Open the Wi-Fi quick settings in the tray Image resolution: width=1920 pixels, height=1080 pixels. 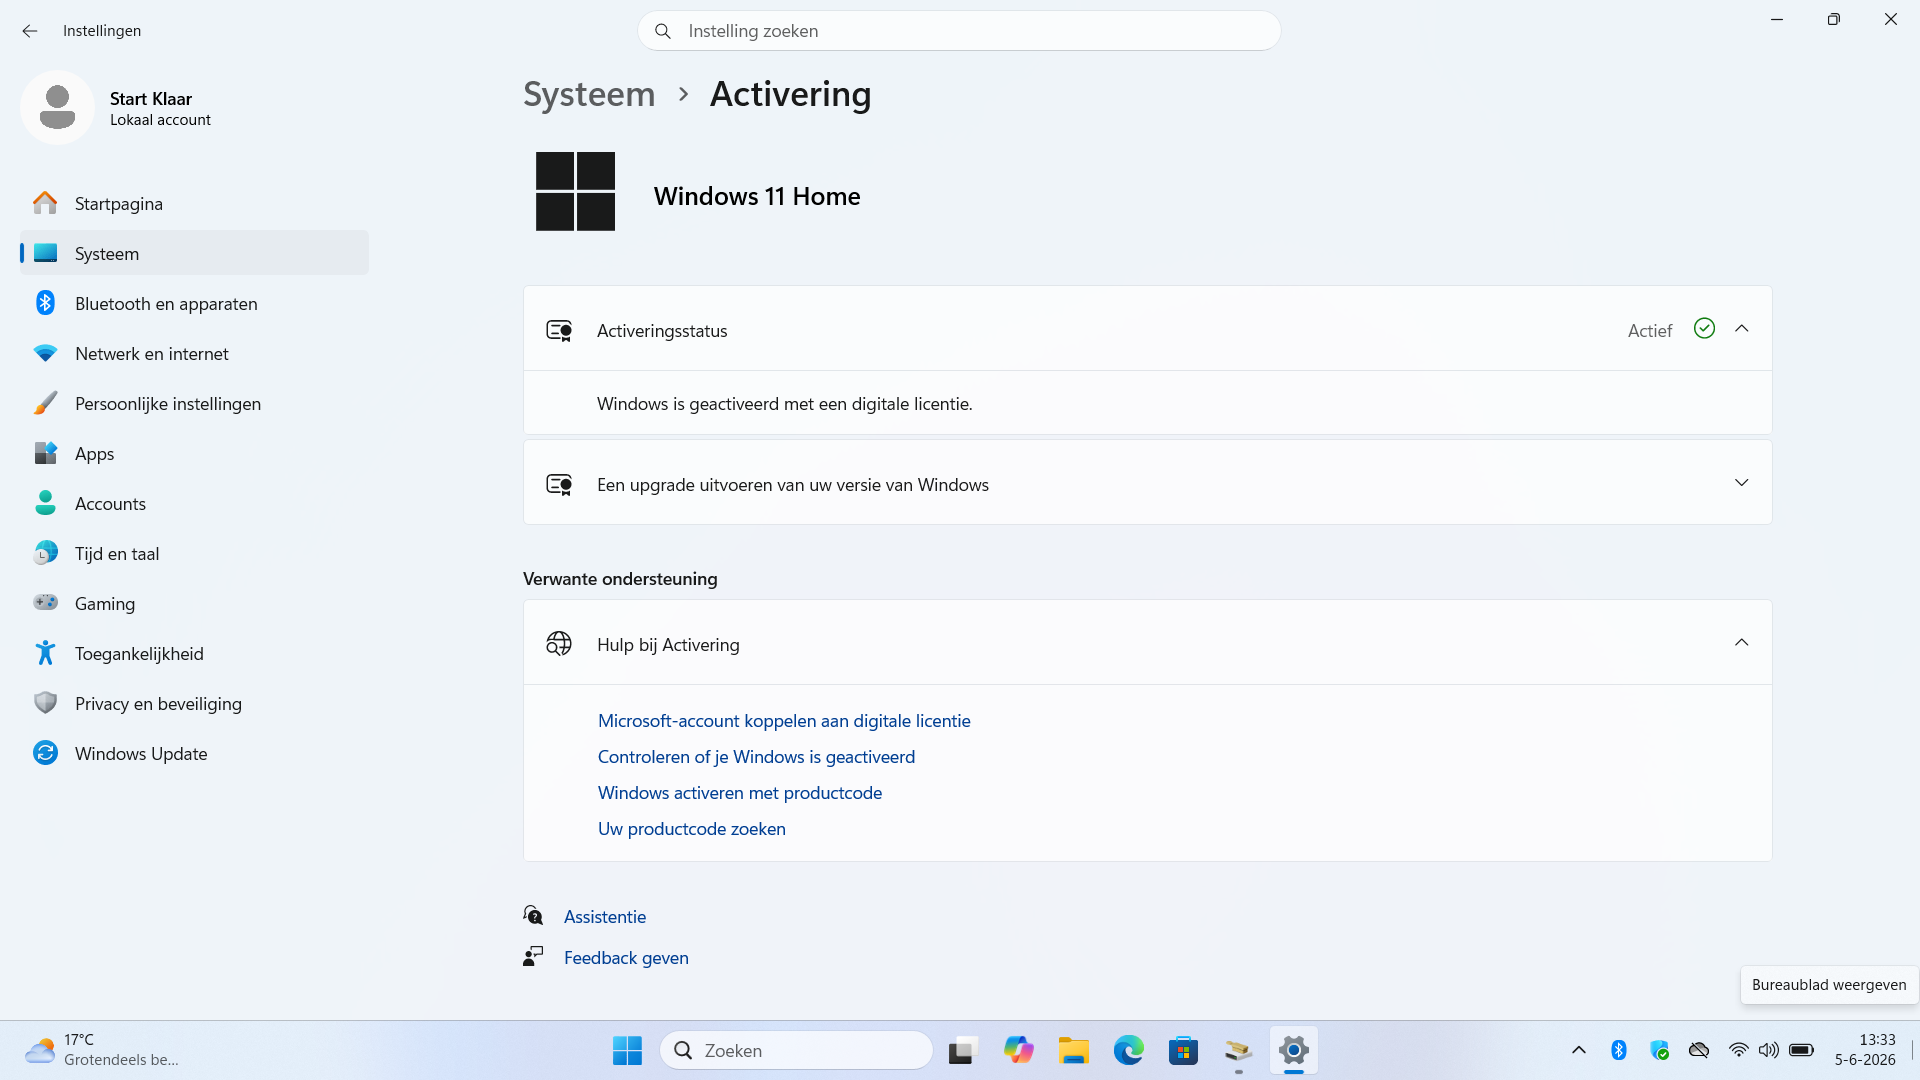(x=1739, y=1050)
